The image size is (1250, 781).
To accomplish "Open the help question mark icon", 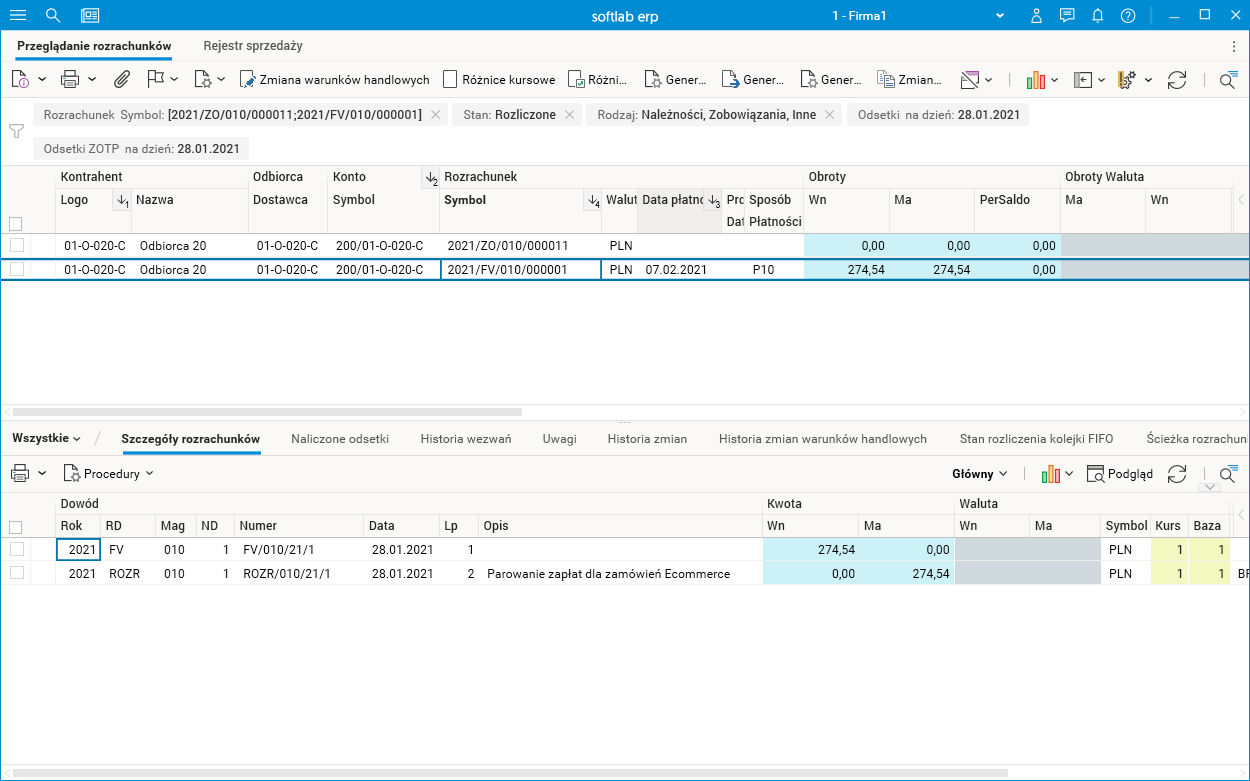I will [1128, 15].
